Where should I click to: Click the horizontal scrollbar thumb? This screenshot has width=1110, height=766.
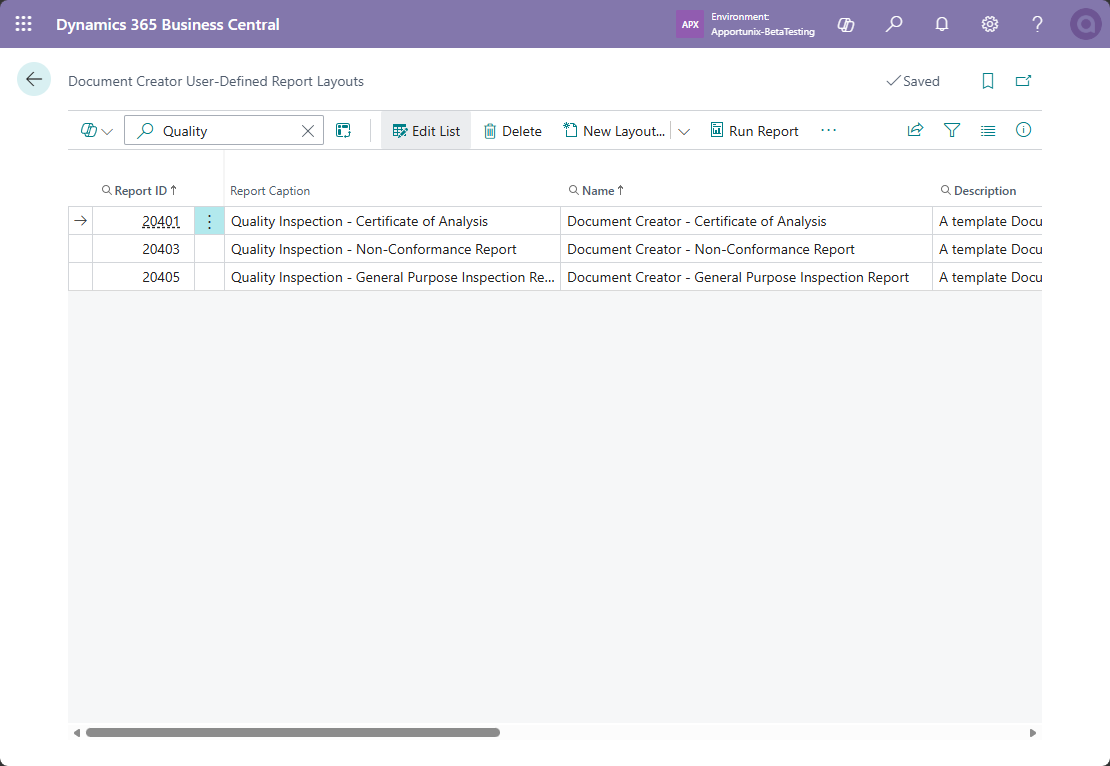click(293, 733)
